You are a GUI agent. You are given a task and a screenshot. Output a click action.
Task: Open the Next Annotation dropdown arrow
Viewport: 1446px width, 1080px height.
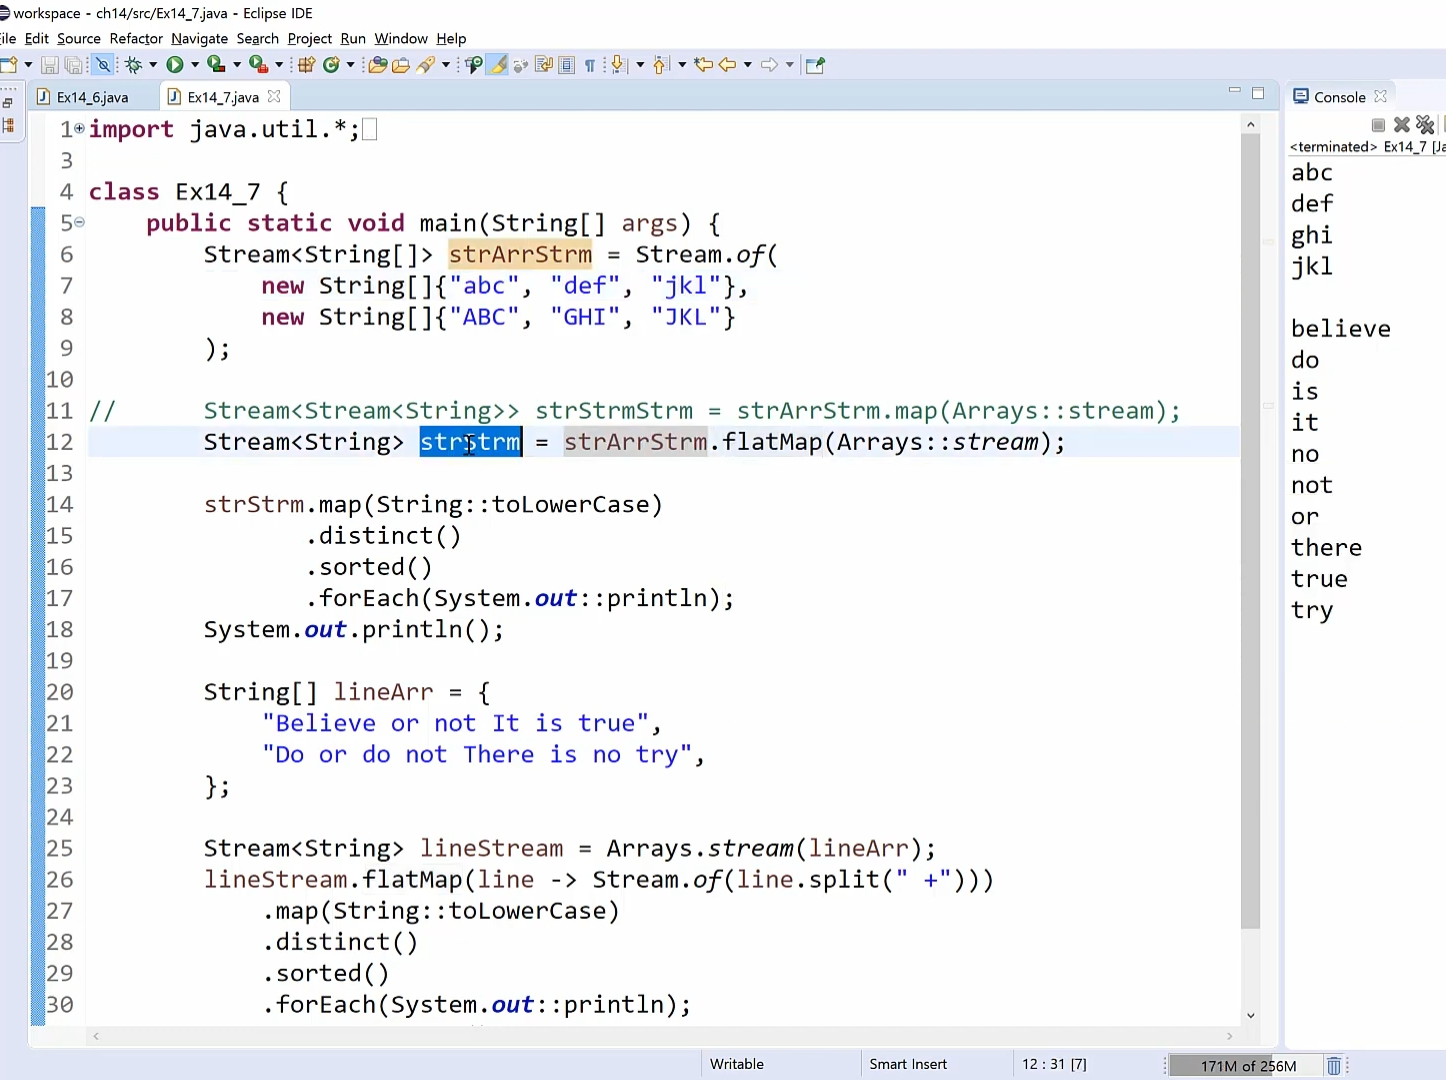pyautogui.click(x=640, y=65)
